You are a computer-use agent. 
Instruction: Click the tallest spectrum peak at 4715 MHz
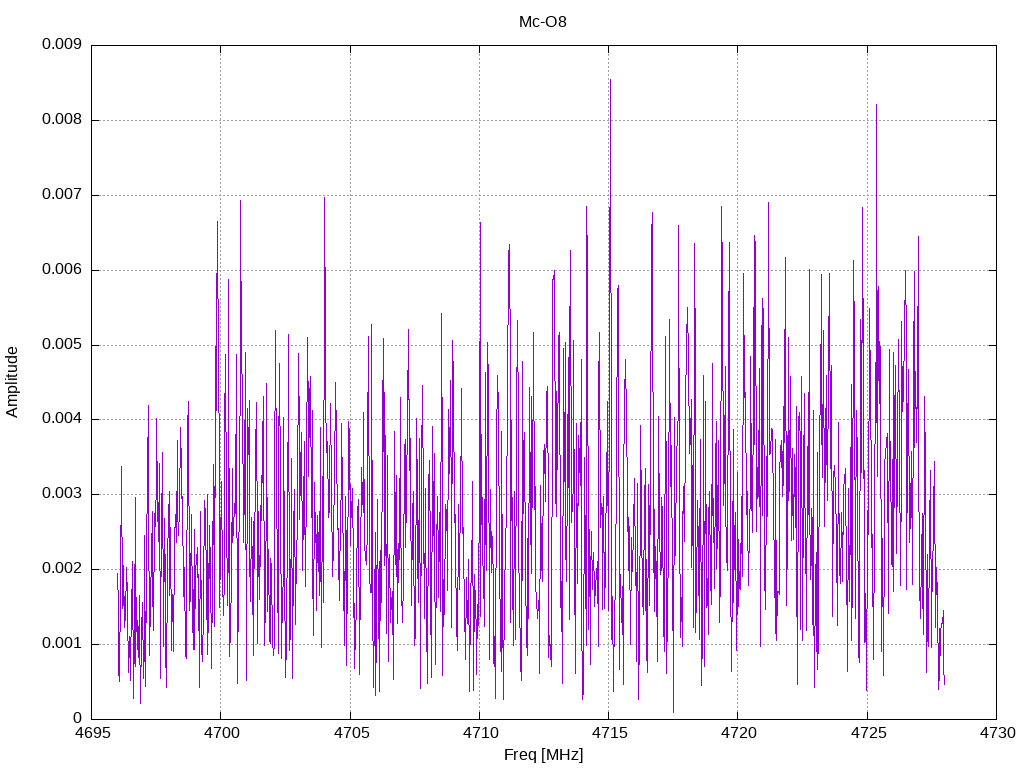(610, 81)
